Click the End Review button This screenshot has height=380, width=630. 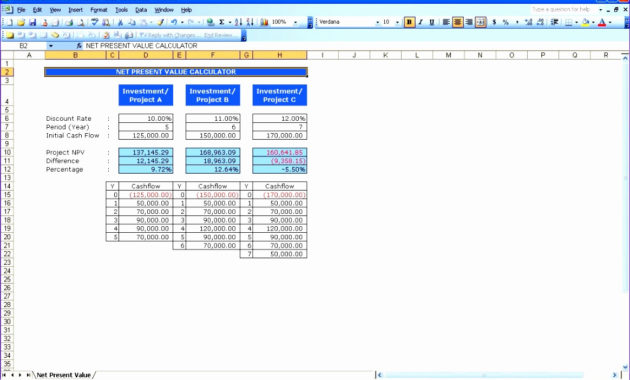[218, 35]
